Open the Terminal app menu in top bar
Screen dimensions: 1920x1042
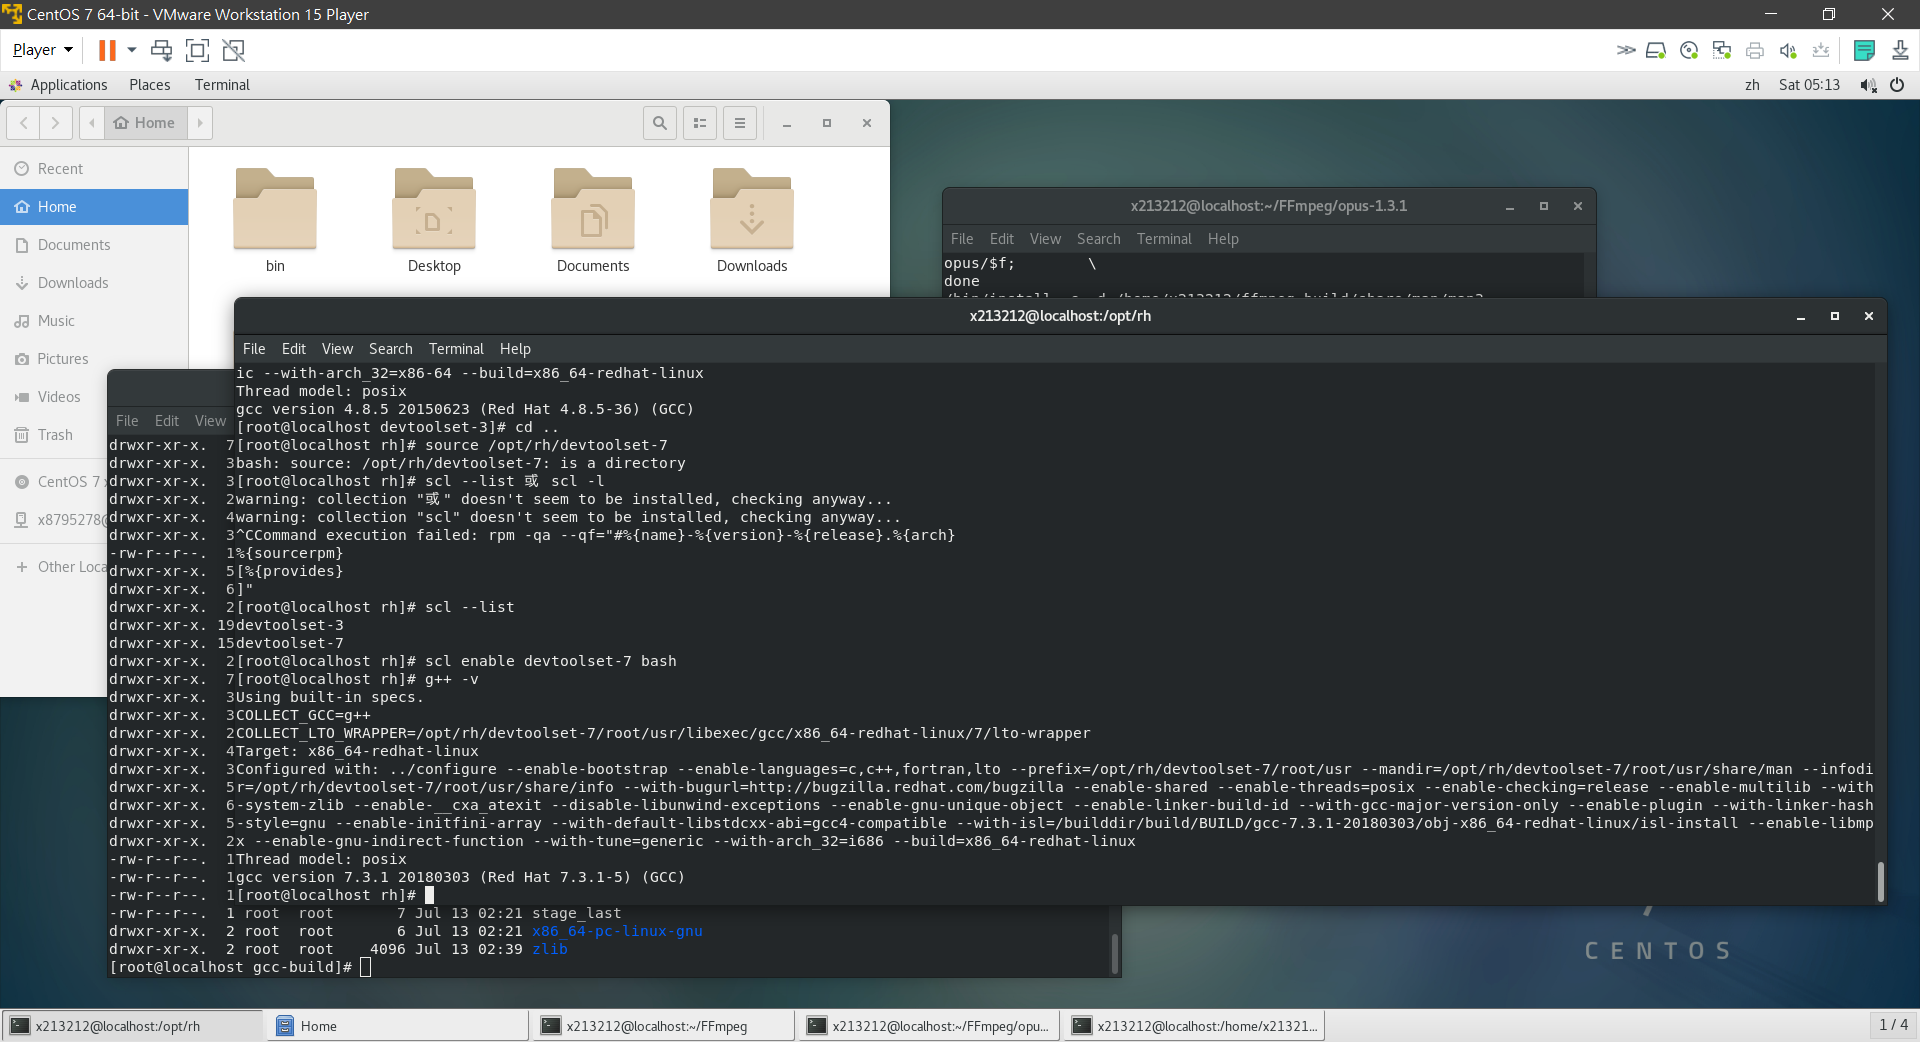pyautogui.click(x=222, y=85)
